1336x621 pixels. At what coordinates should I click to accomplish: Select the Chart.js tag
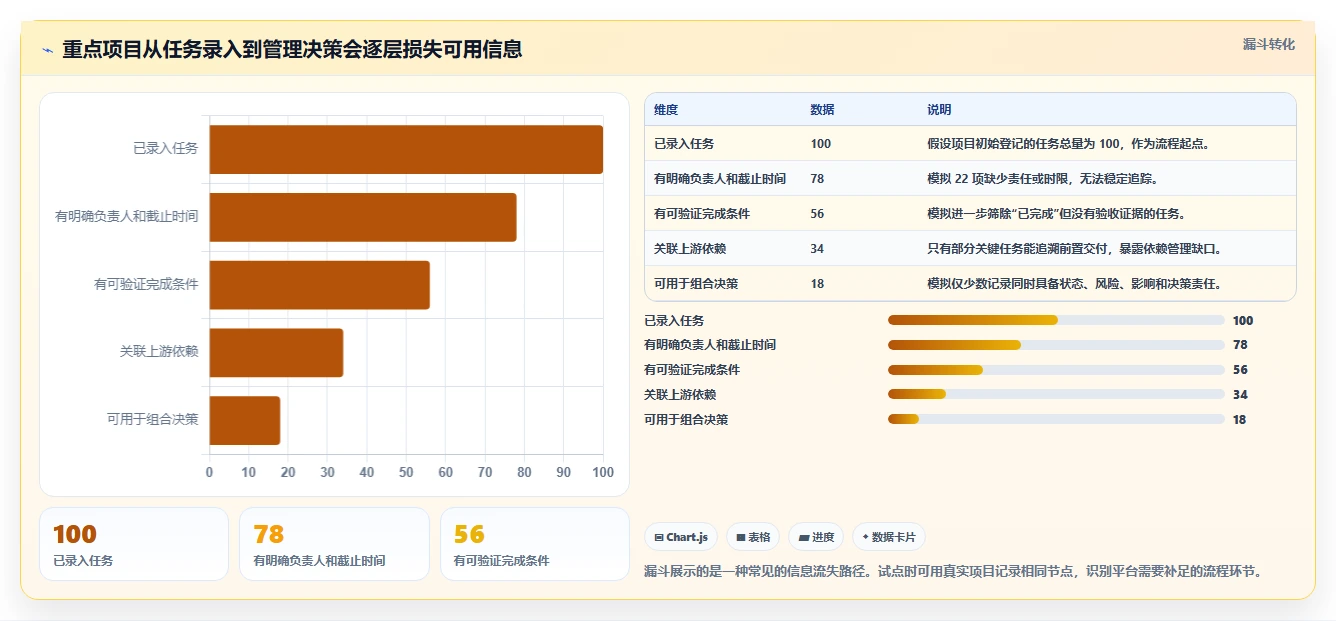point(681,537)
